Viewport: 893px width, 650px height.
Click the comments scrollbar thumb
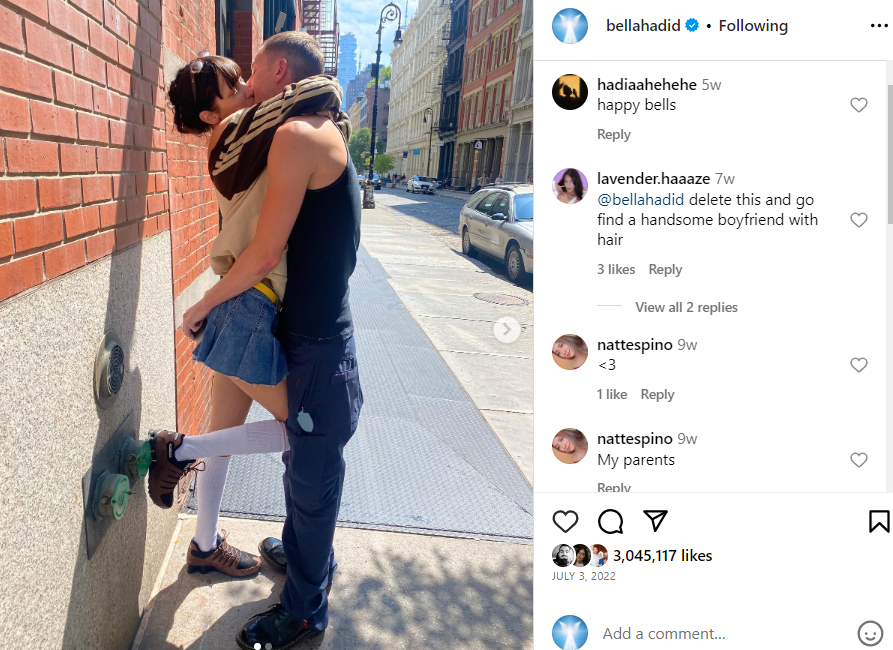(890, 154)
